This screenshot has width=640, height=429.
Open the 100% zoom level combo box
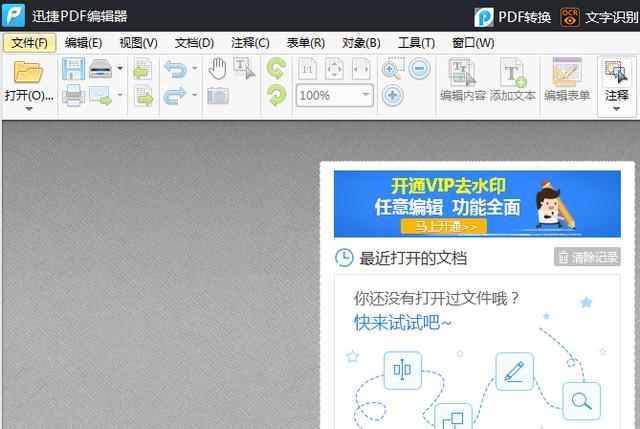(x=334, y=95)
